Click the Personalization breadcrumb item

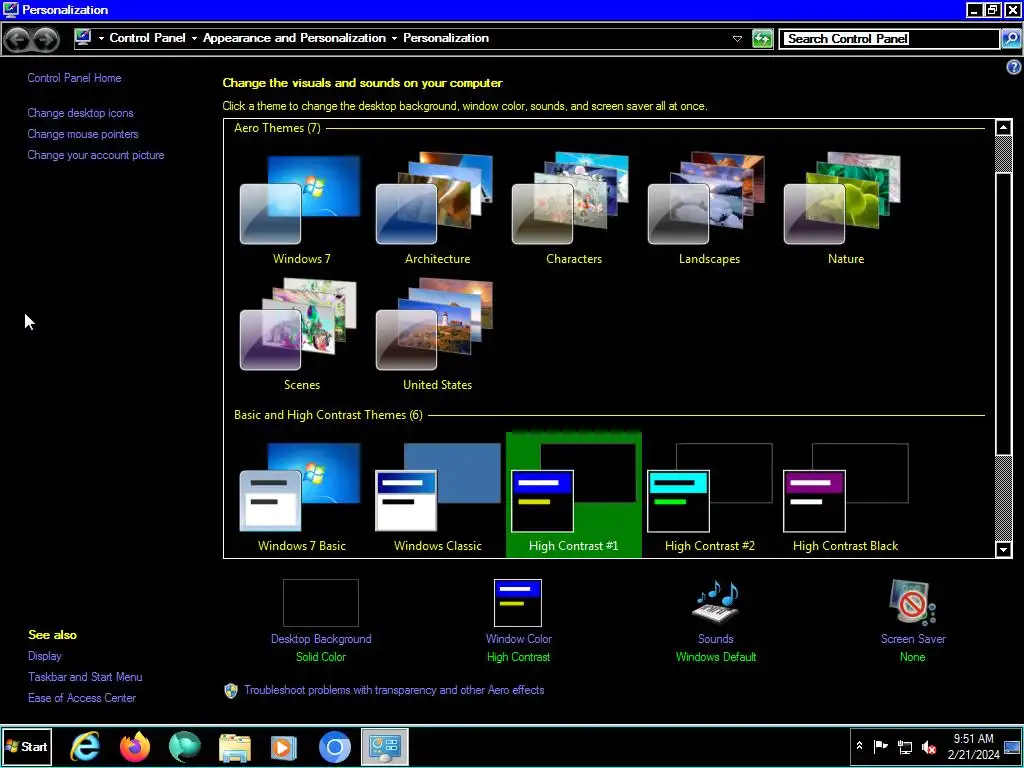(446, 38)
